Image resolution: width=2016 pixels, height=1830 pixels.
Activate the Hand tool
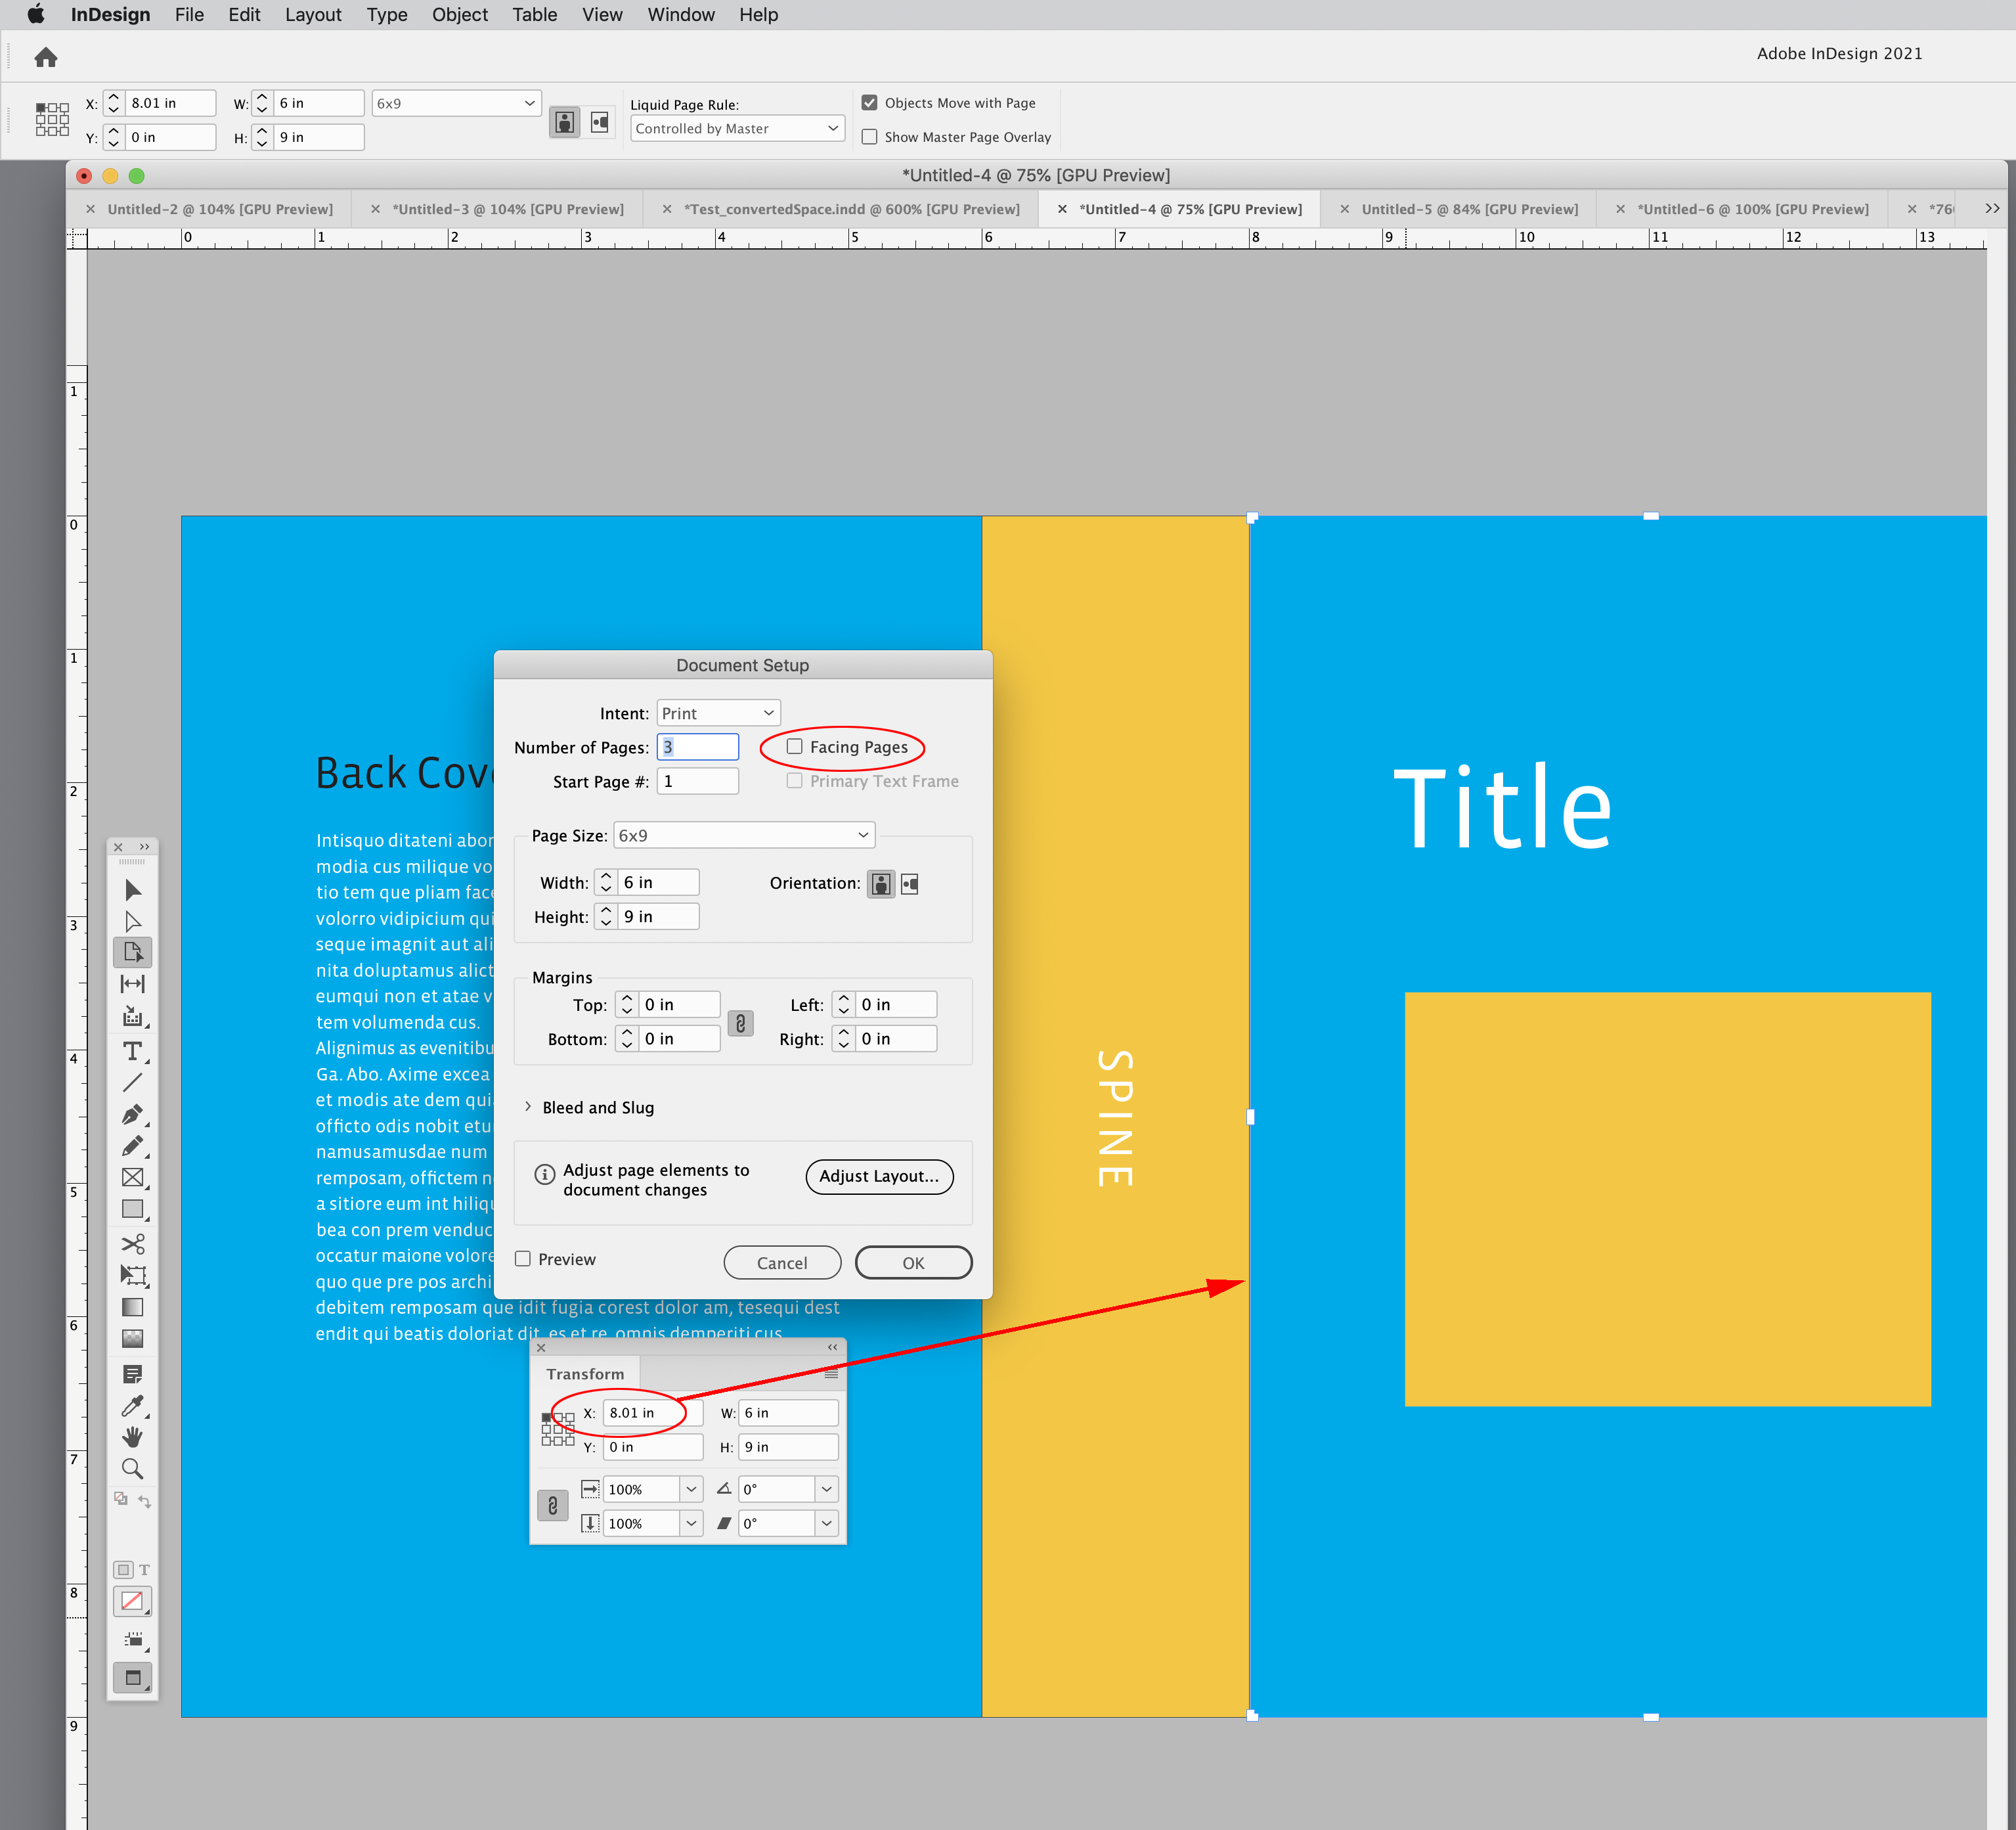(x=133, y=1437)
